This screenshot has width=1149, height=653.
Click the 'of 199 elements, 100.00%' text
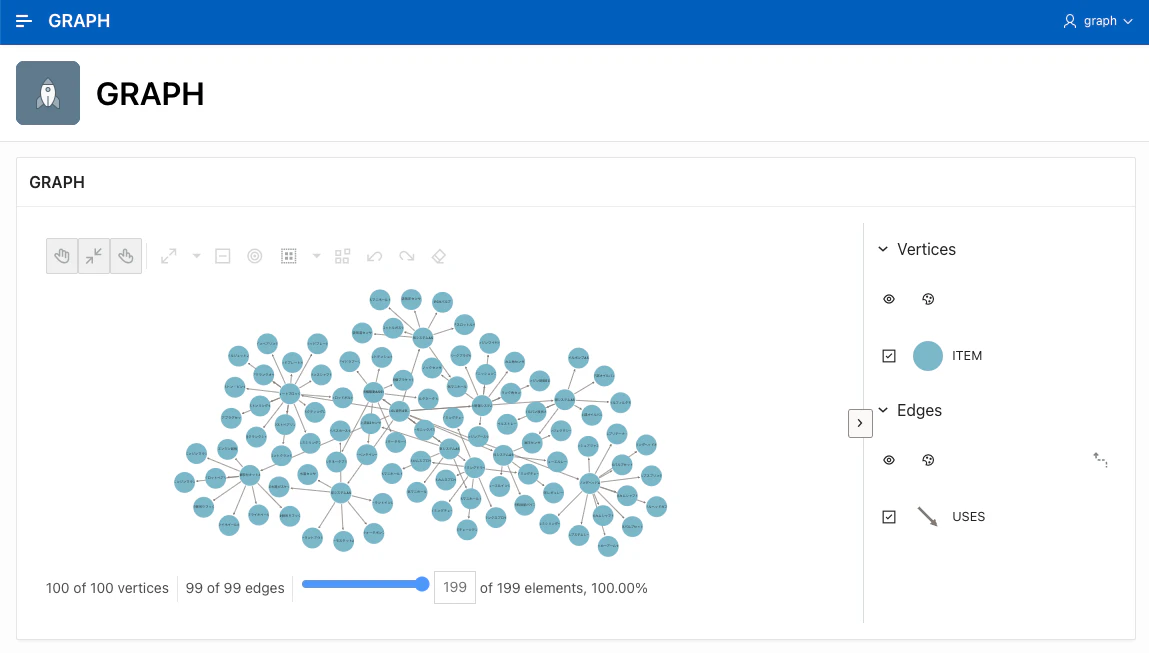coord(564,589)
